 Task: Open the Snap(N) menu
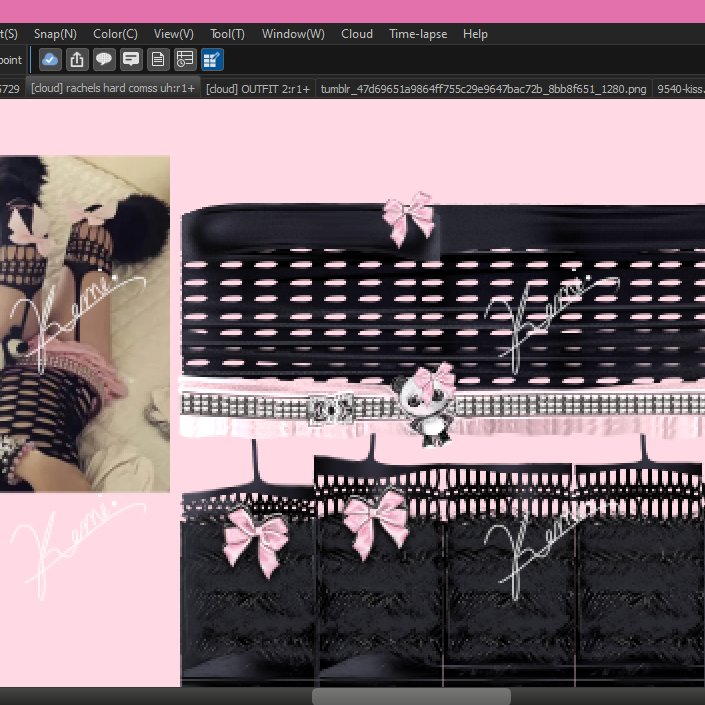tap(55, 34)
